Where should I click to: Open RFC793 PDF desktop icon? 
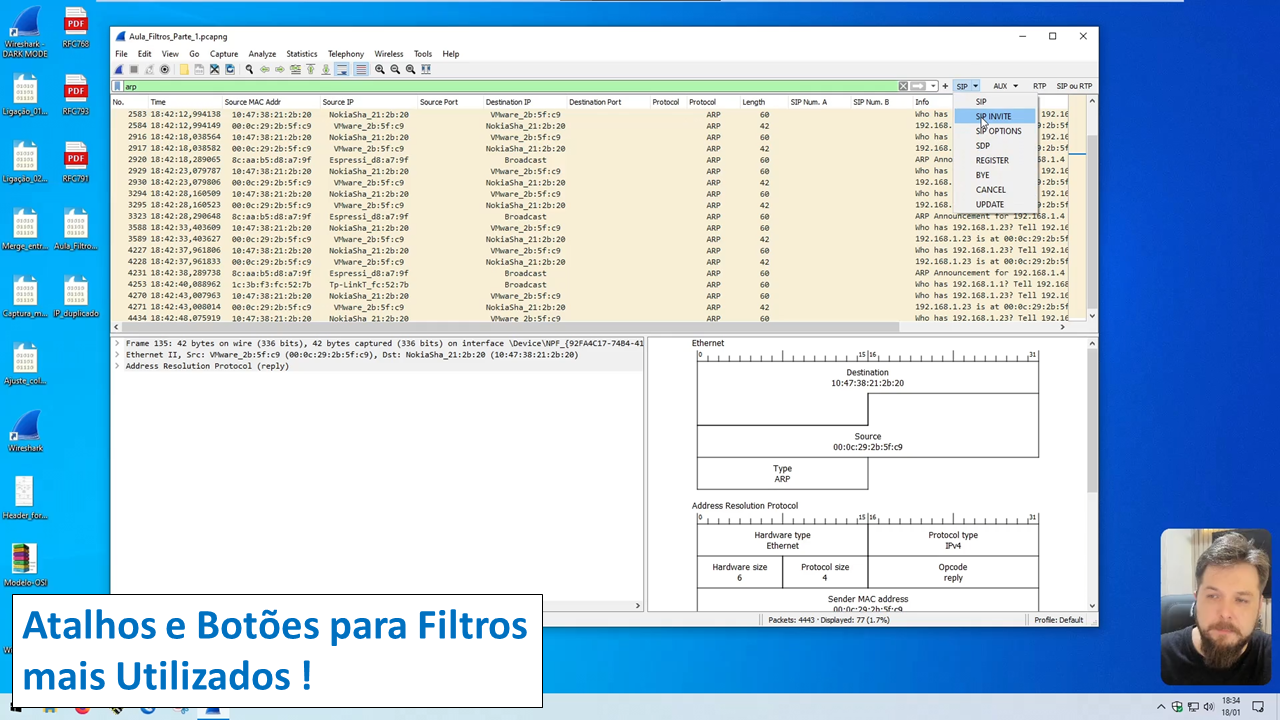click(x=76, y=96)
